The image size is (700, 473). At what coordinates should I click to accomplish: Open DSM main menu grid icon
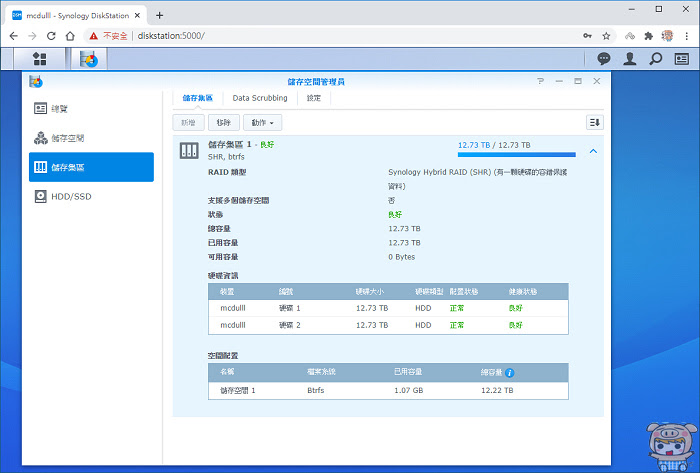click(x=39, y=58)
